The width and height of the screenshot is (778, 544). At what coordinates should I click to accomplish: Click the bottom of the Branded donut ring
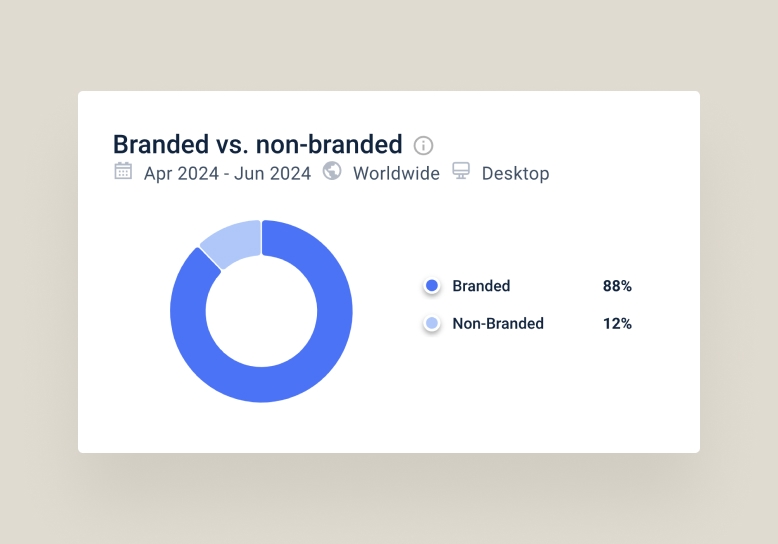[261, 385]
